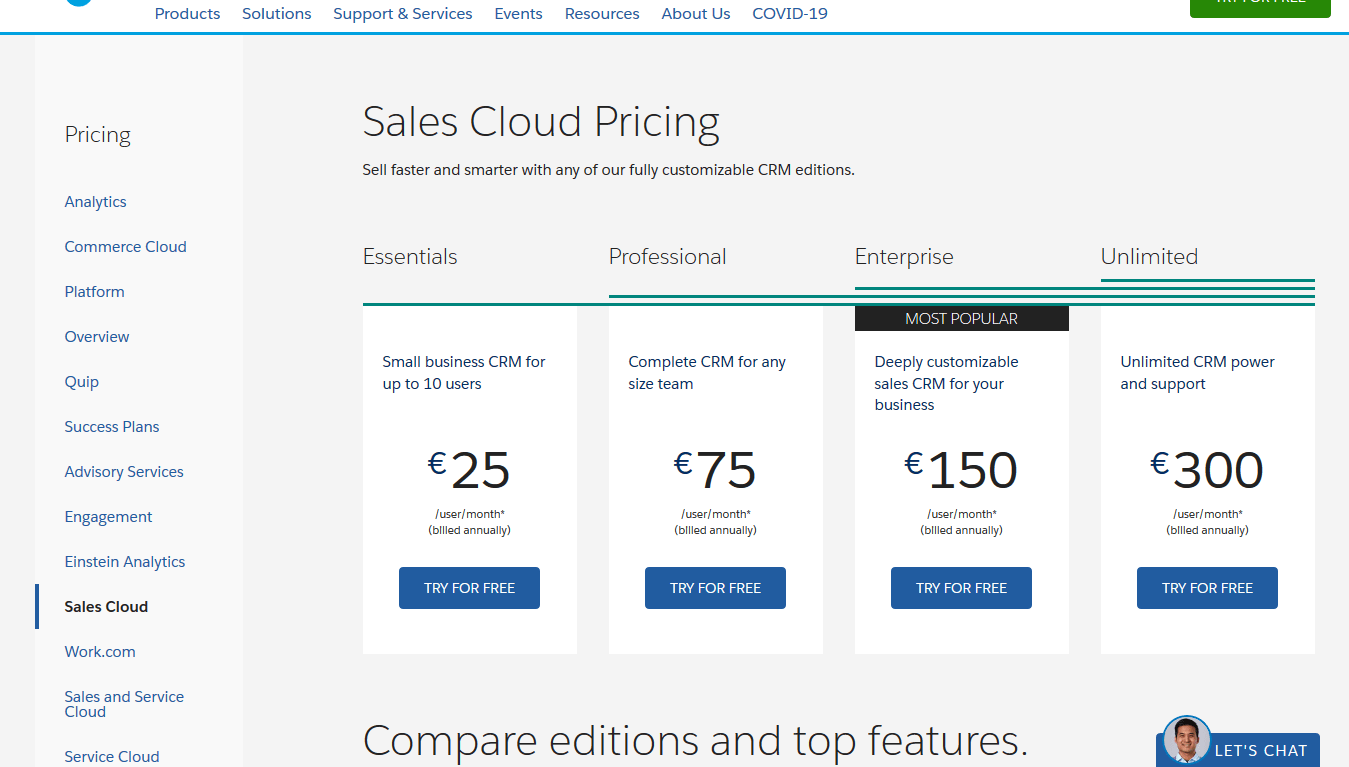Try the Unlimited edition for free
Viewport: 1349px width, 767px height.
(1207, 588)
